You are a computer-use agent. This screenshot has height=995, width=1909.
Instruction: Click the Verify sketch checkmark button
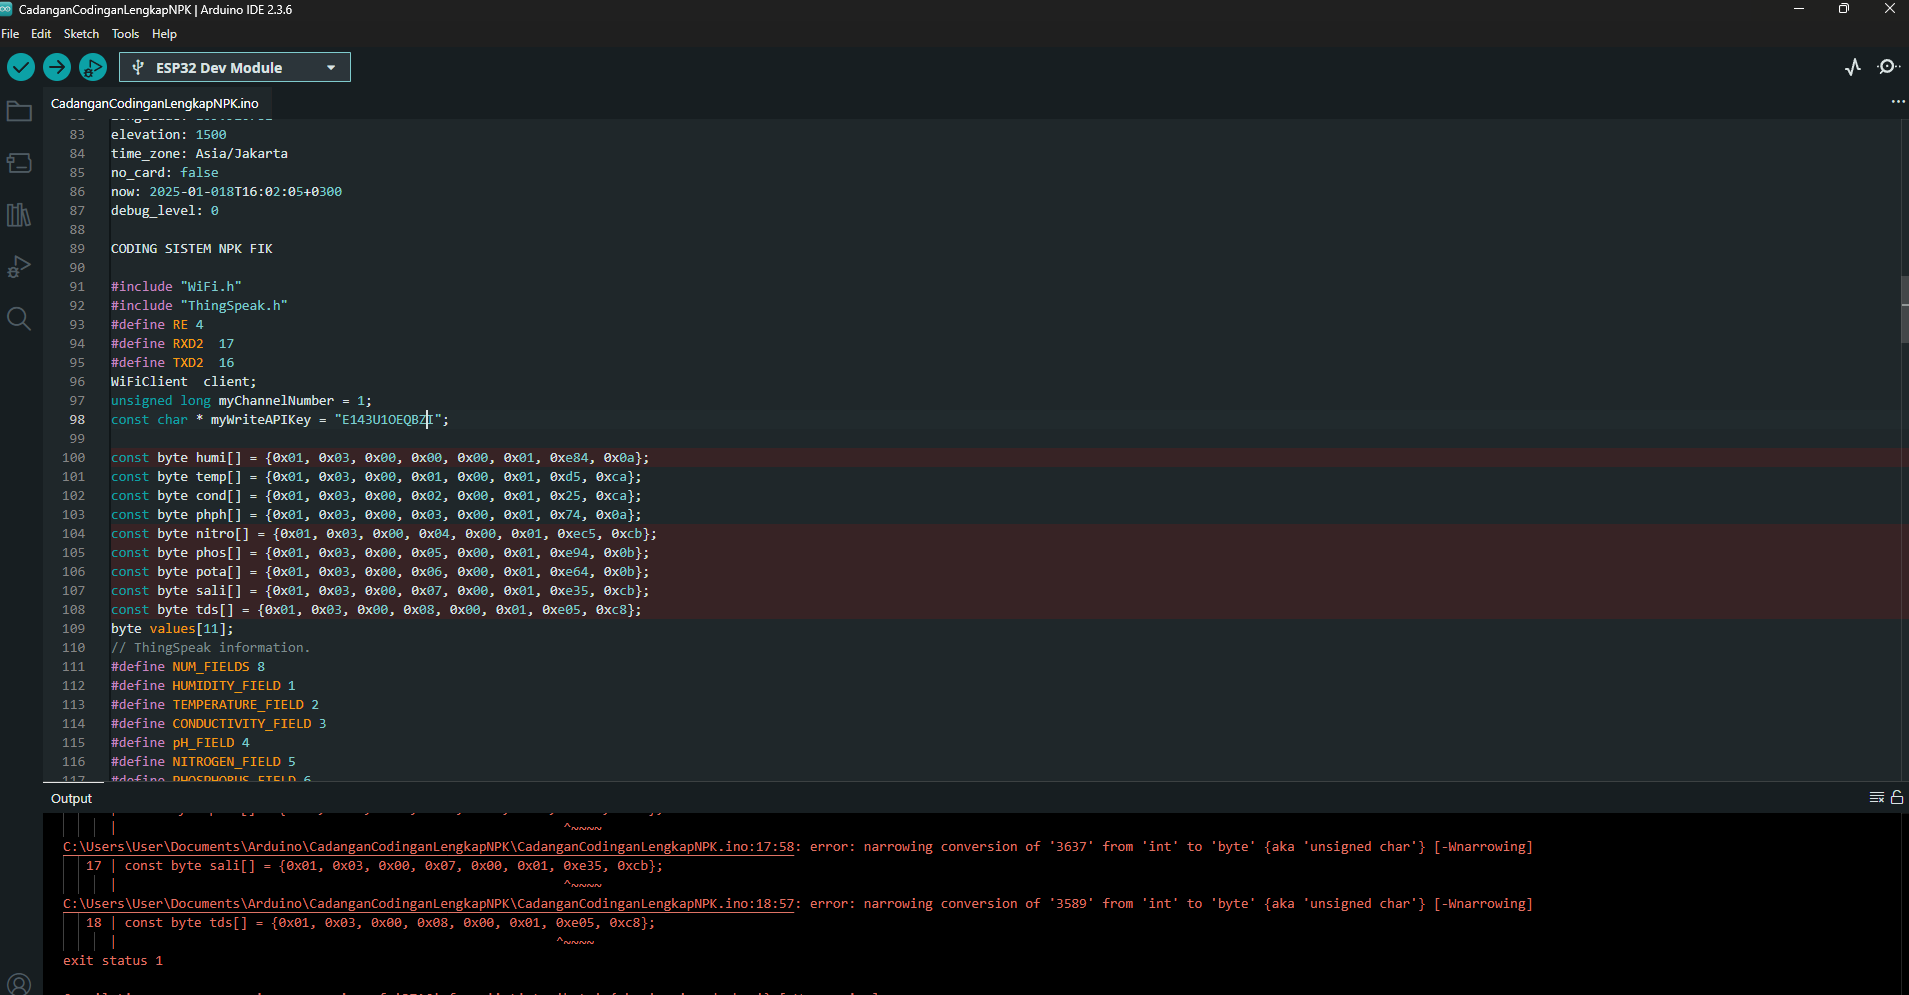pyautogui.click(x=21, y=67)
